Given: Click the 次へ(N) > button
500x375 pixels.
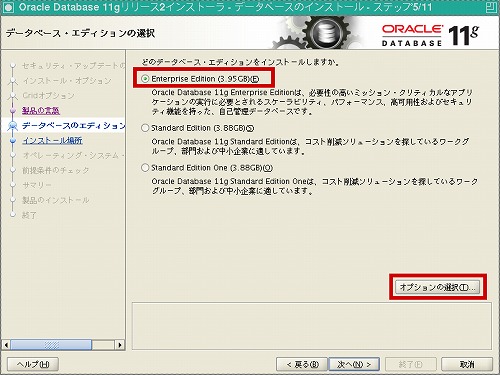Looking at the screenshot, I should point(354,364).
